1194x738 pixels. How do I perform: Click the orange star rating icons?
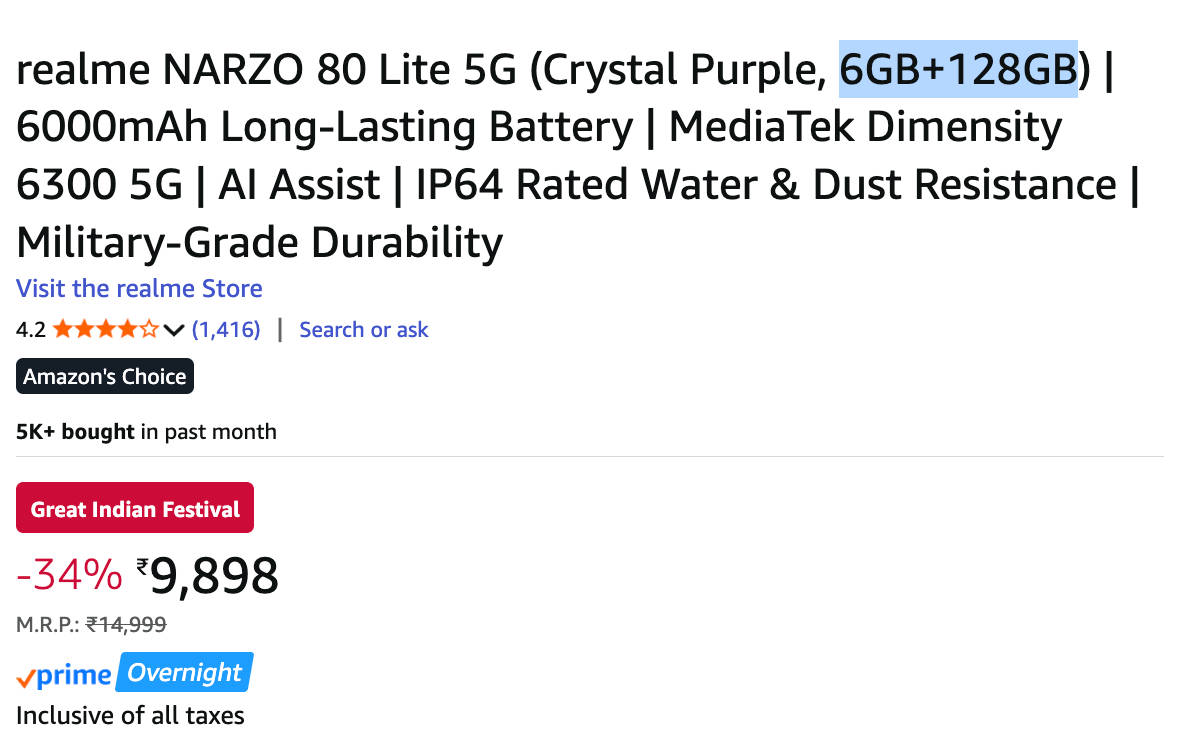click(x=105, y=329)
